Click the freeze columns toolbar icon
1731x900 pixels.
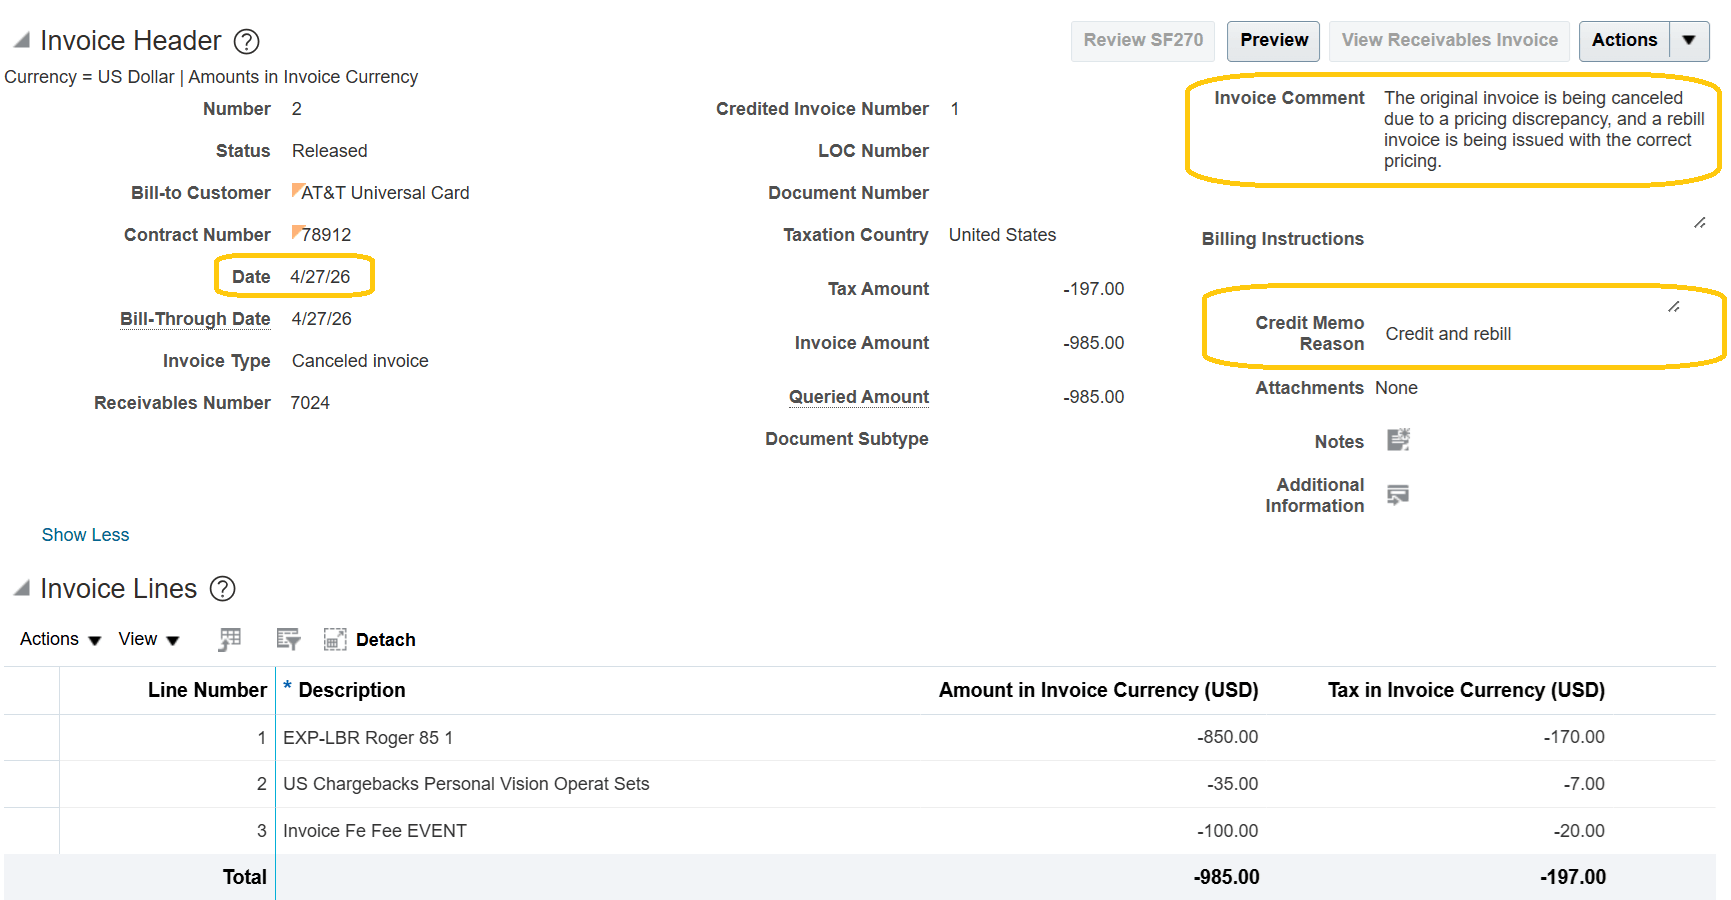tap(230, 639)
